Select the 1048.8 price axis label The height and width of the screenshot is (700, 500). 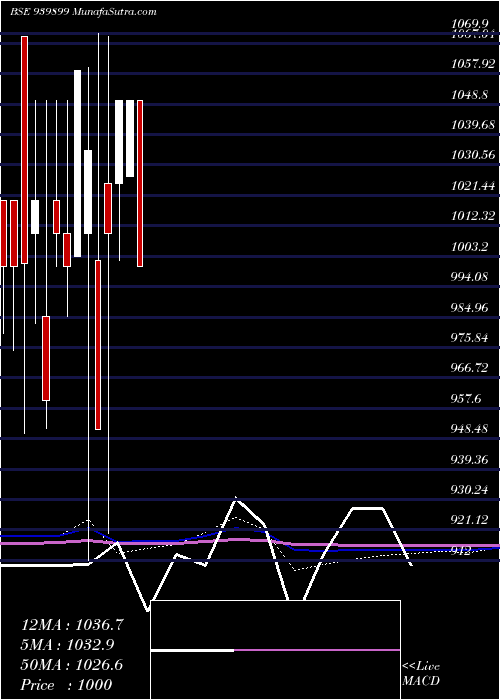click(469, 95)
